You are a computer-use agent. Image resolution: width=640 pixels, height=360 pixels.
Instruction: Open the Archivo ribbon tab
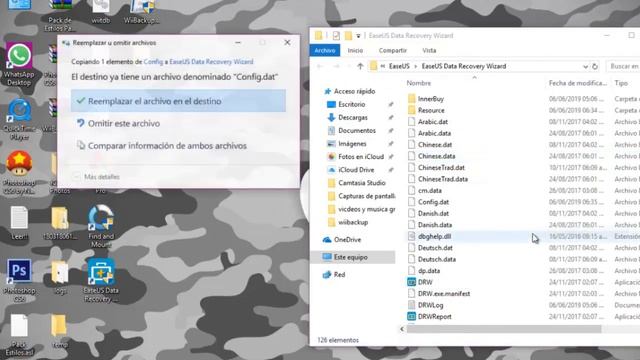pos(325,50)
